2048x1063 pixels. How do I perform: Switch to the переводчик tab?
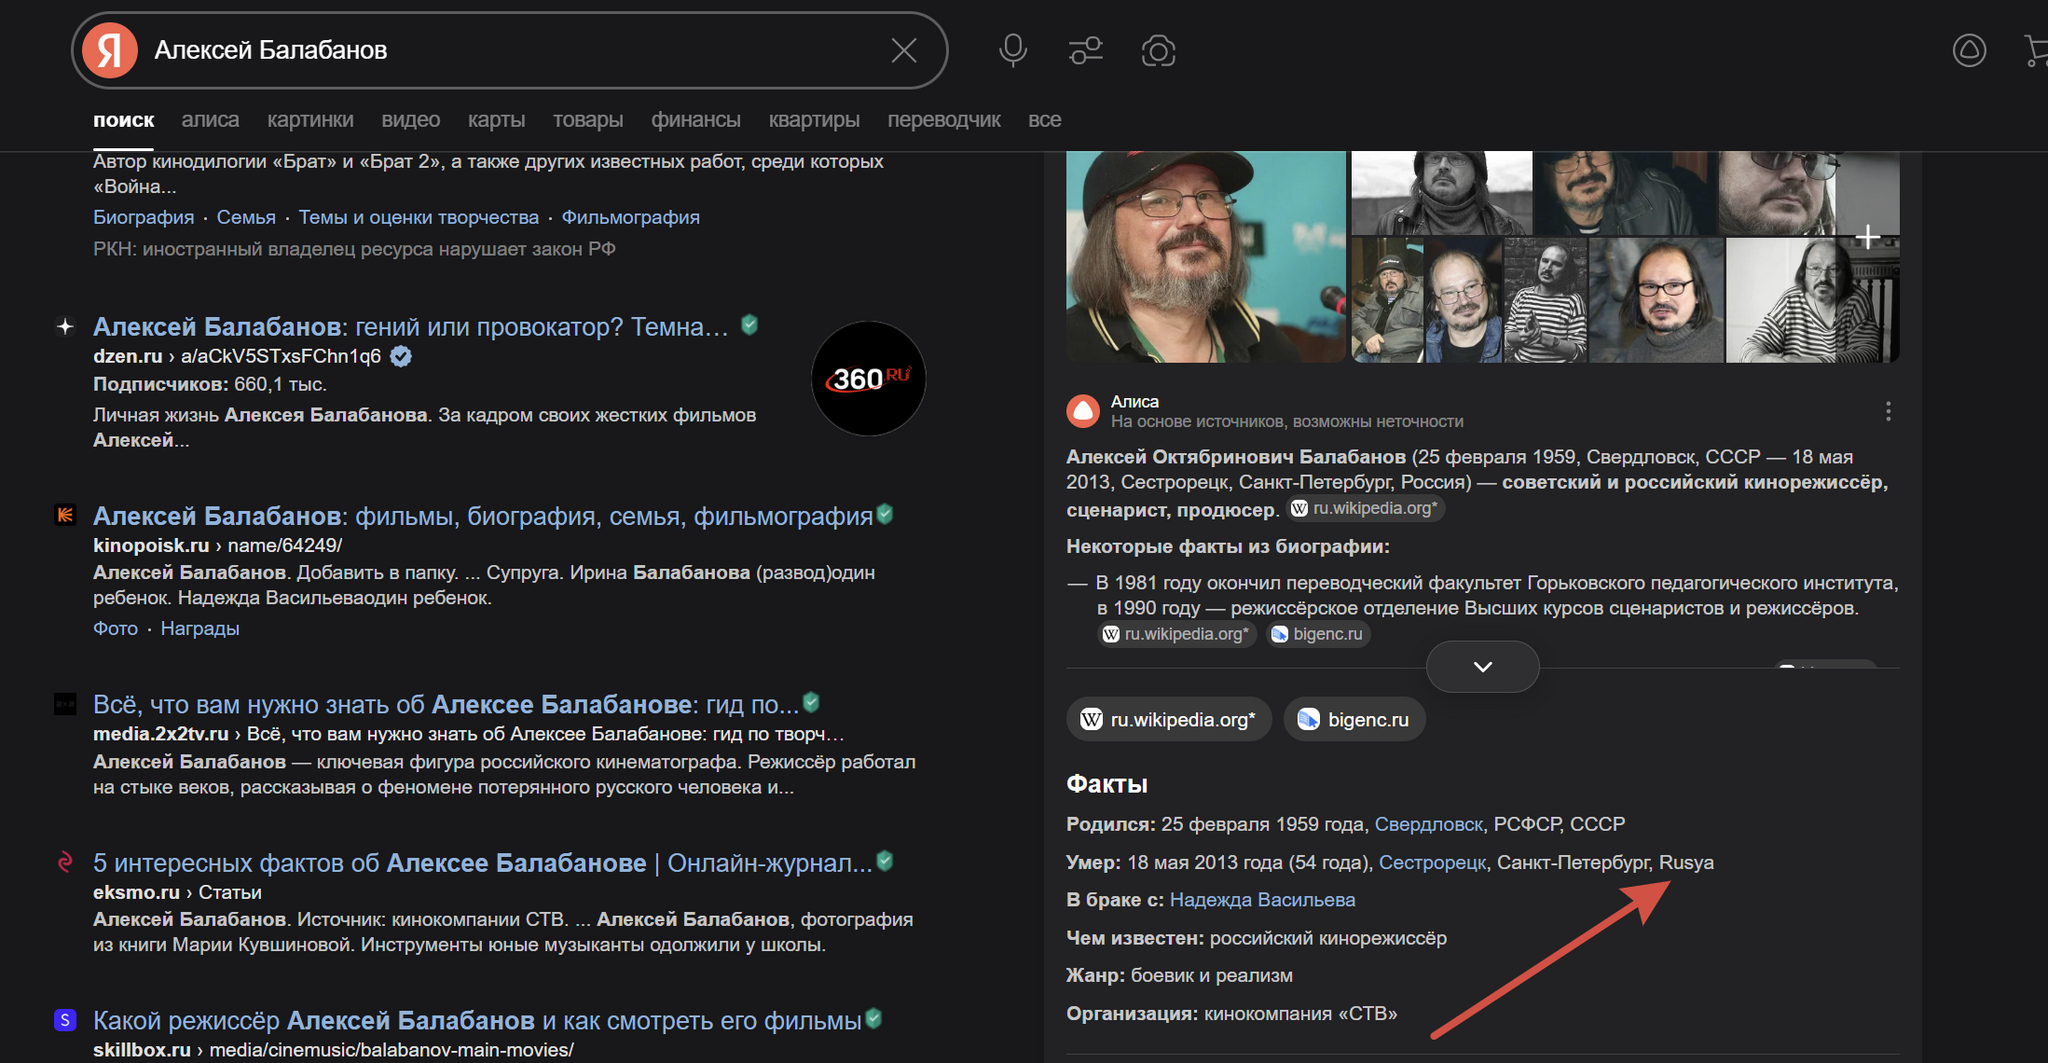(944, 120)
